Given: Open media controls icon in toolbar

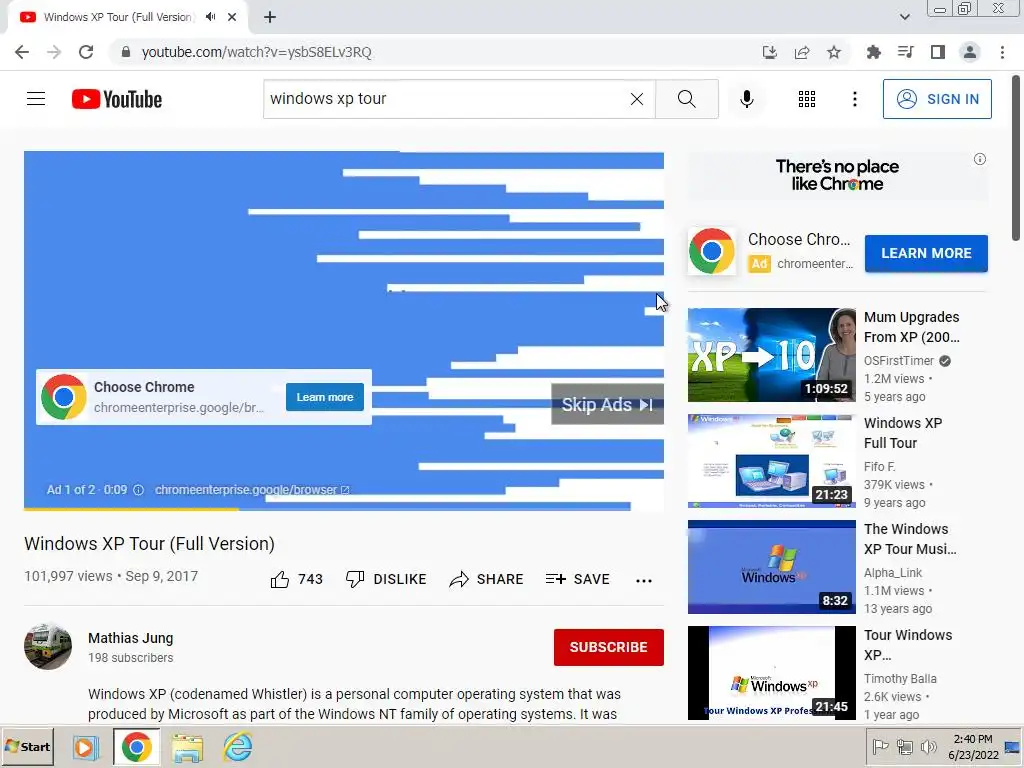Looking at the screenshot, I should tap(905, 52).
